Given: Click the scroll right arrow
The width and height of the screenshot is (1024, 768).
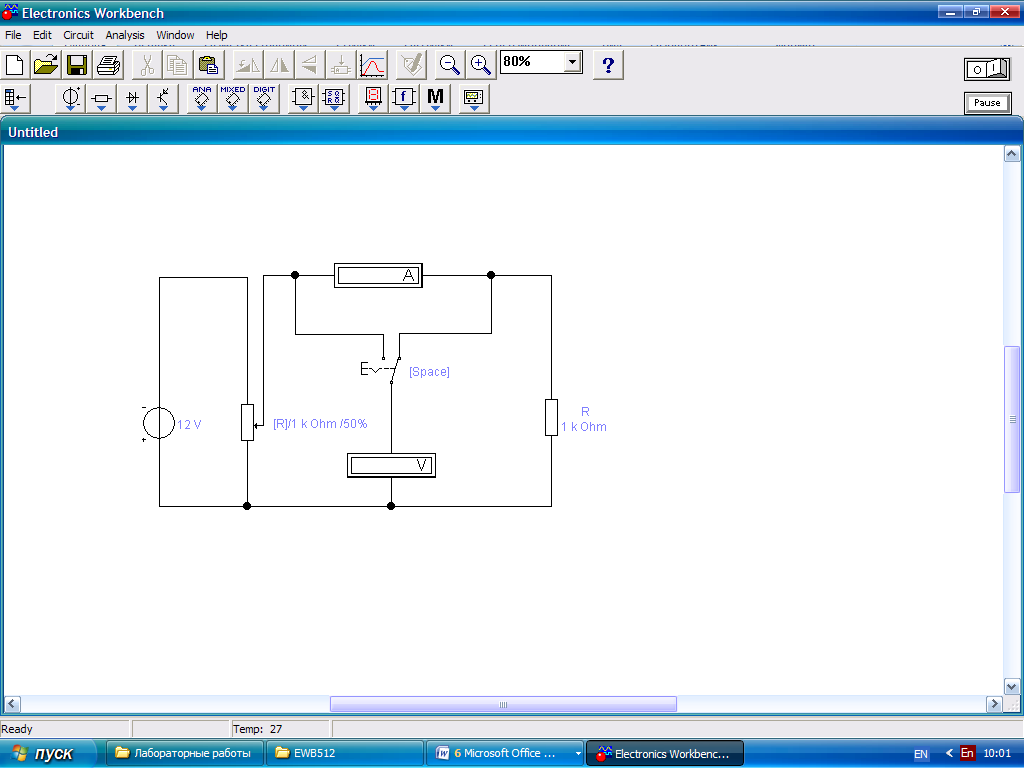Looking at the screenshot, I should (x=993, y=704).
